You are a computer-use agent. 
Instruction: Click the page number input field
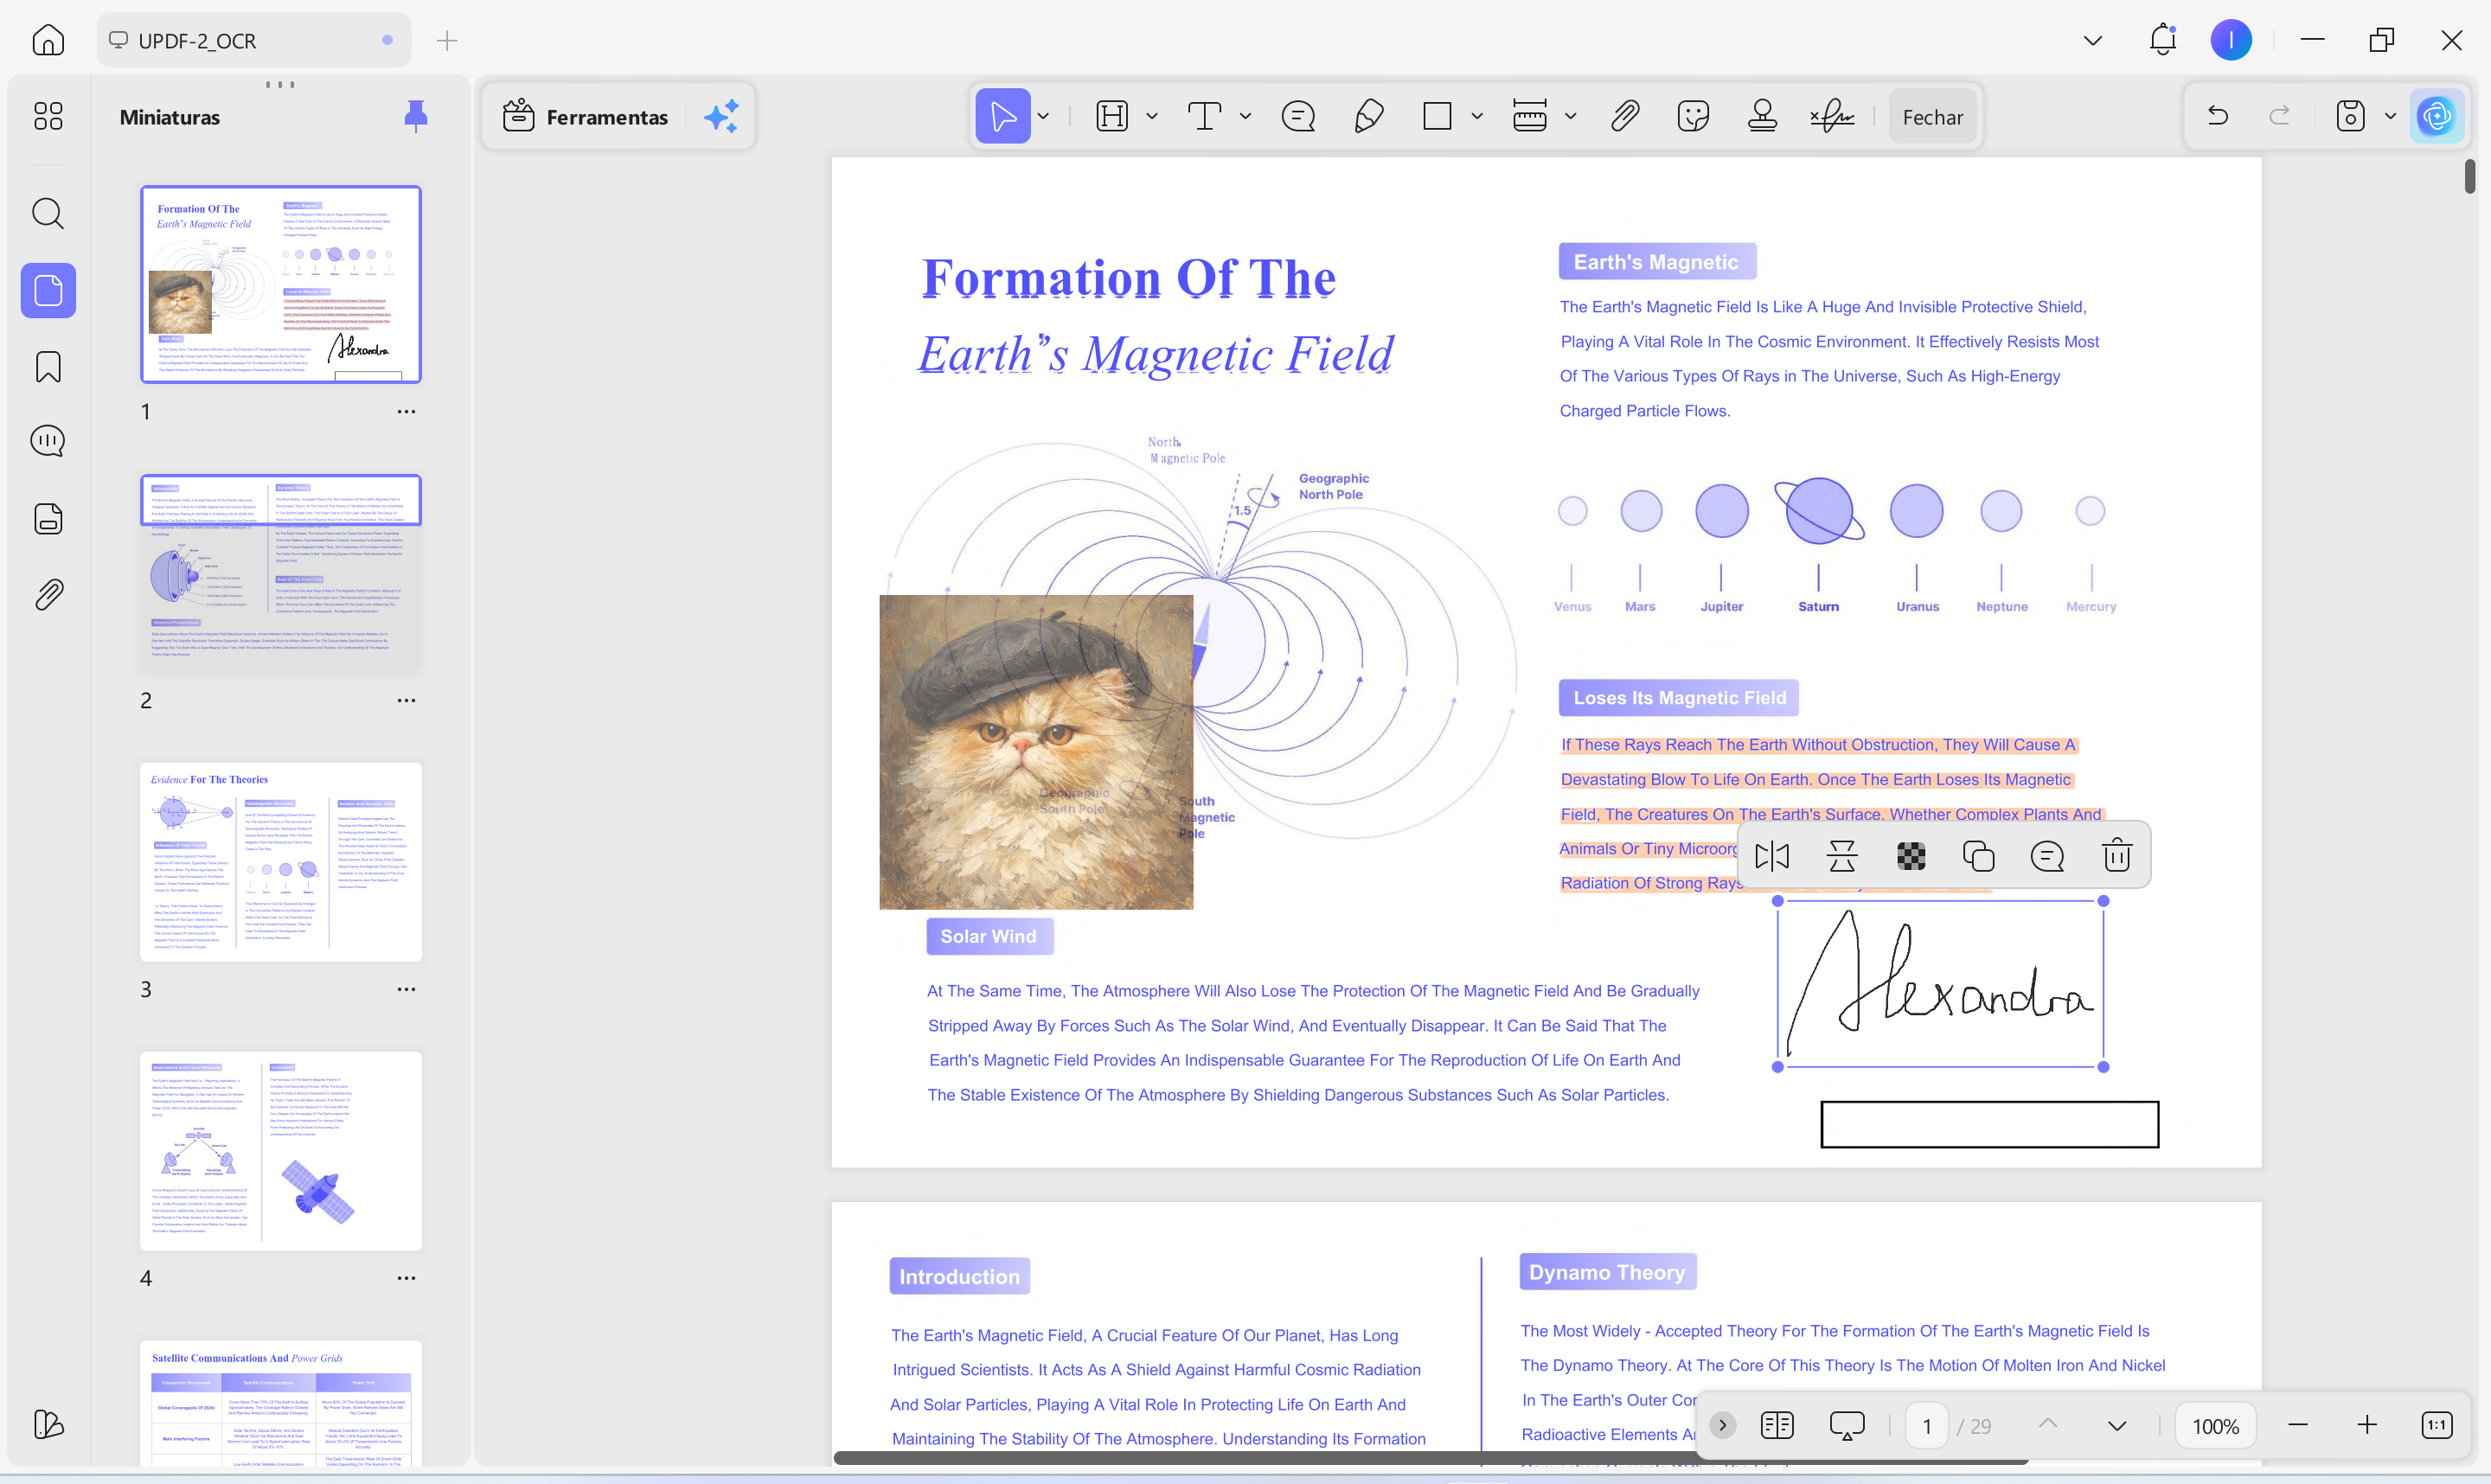click(x=1927, y=1426)
